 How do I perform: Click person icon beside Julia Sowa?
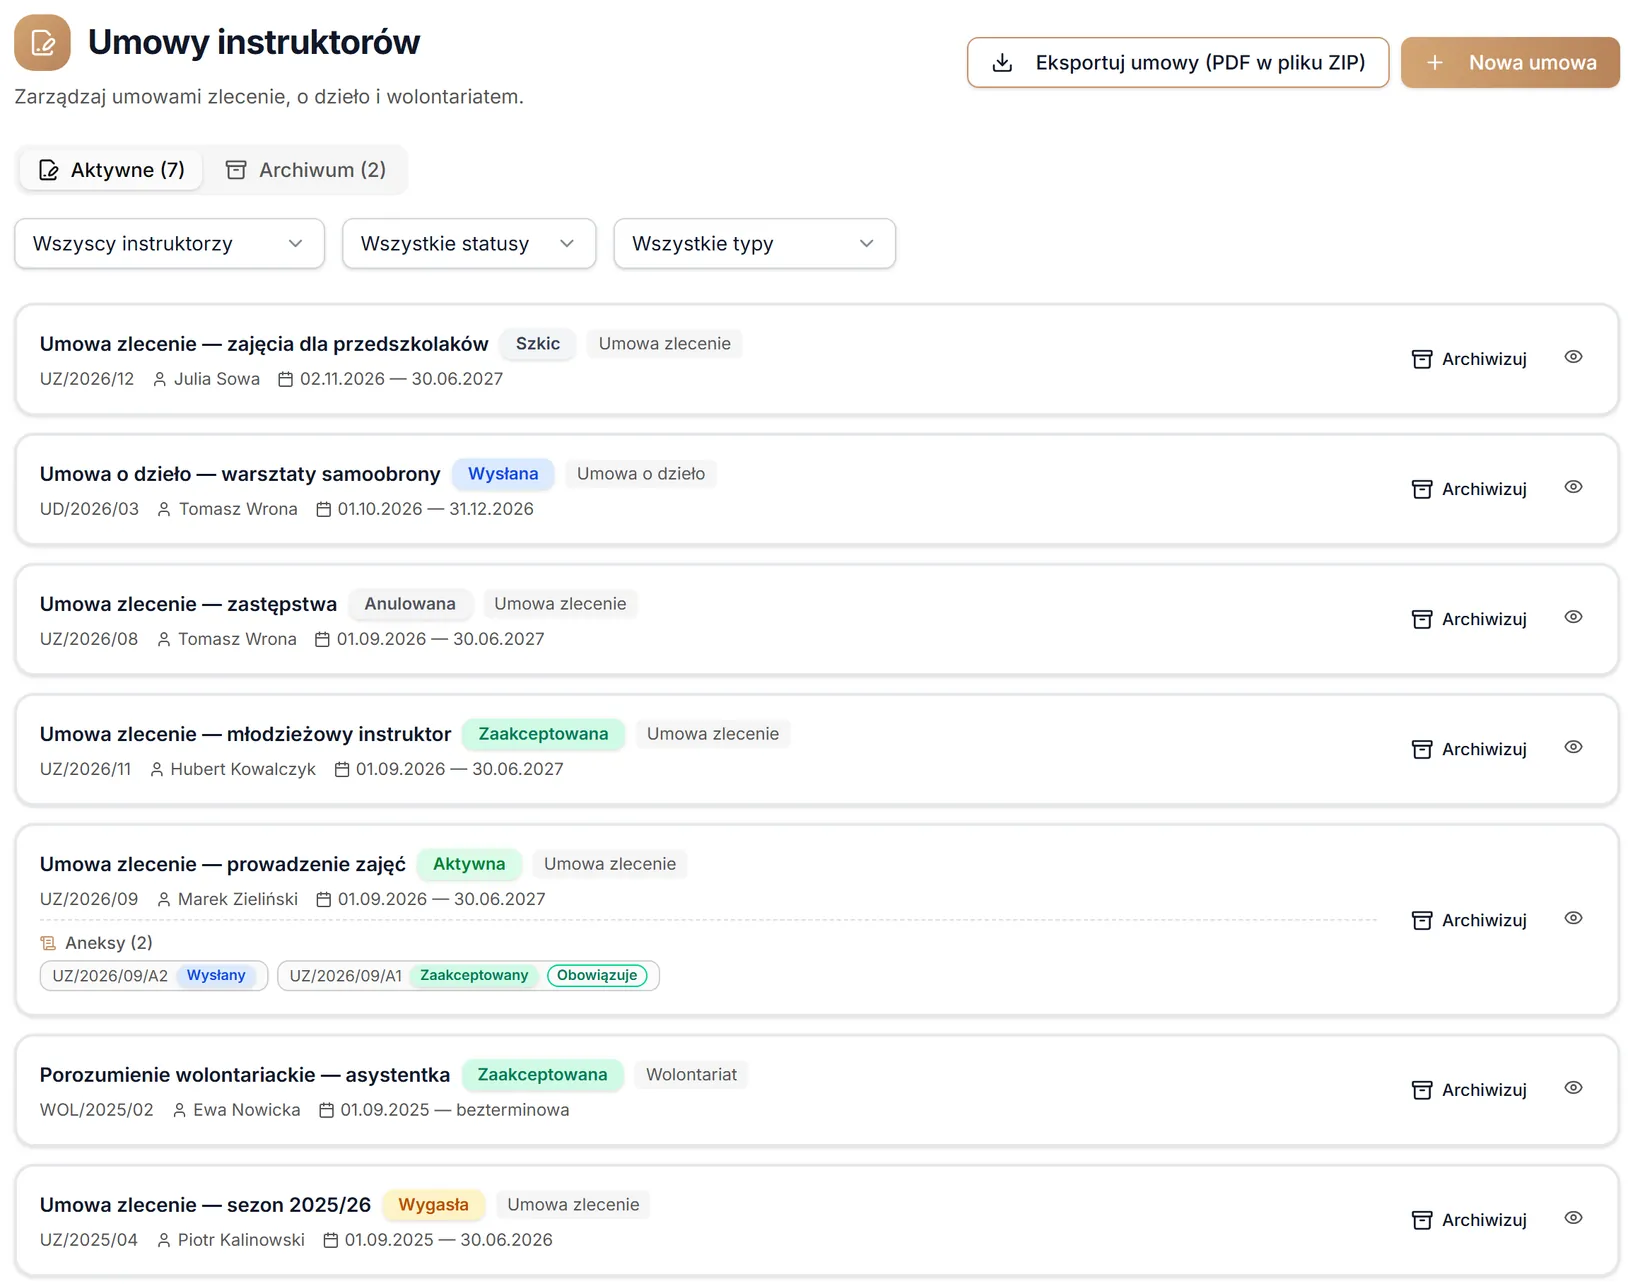(x=159, y=379)
